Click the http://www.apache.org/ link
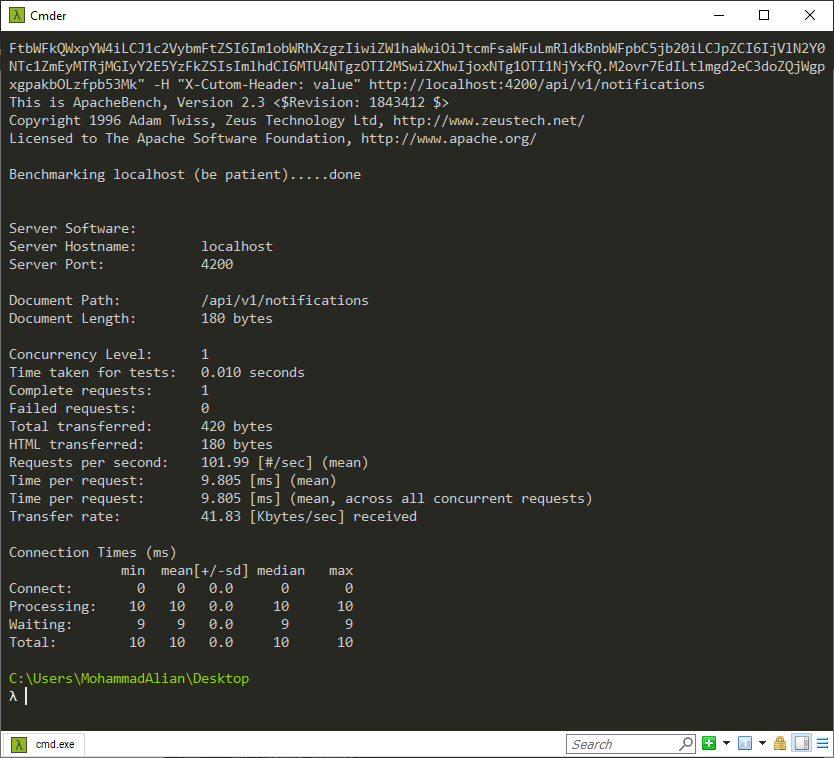The width and height of the screenshot is (834, 758). (x=448, y=139)
